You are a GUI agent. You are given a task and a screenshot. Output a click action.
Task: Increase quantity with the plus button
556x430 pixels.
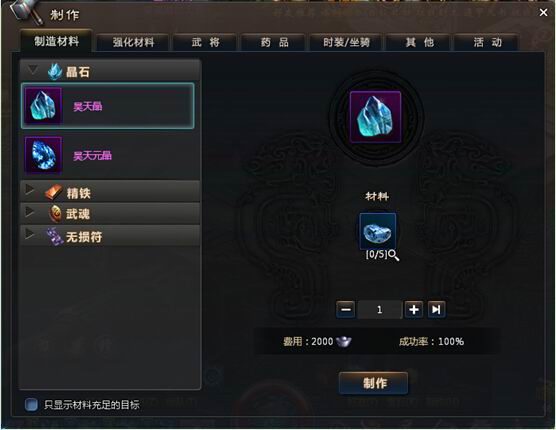point(413,309)
